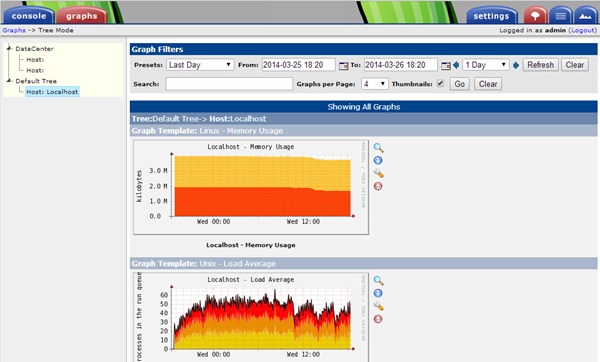Image resolution: width=600 pixels, height=362 pixels.
Task: Open the Graphs per Page dropdown
Action: (375, 84)
